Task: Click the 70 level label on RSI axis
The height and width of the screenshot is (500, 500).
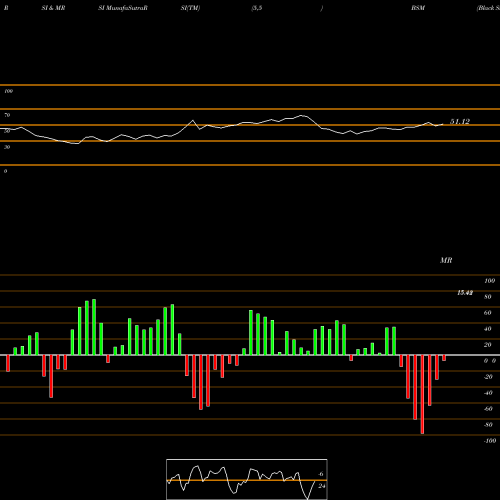Action: click(7, 115)
